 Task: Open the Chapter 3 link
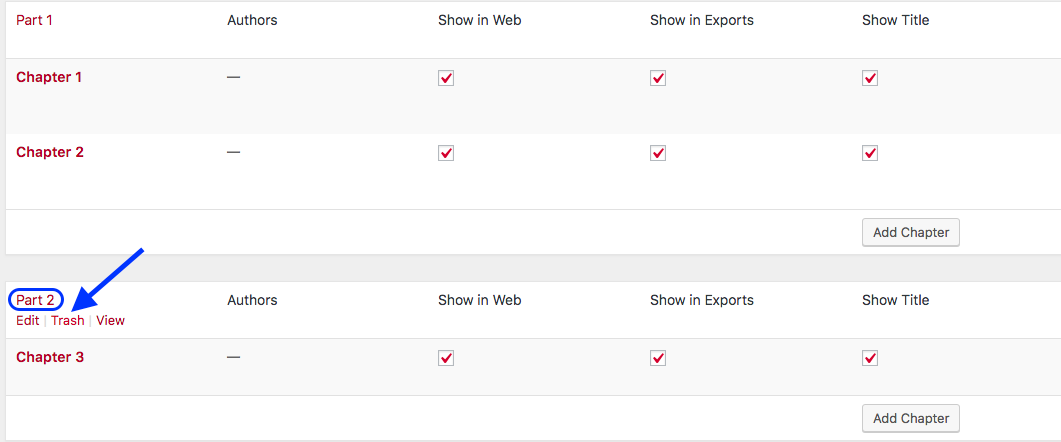coord(50,357)
